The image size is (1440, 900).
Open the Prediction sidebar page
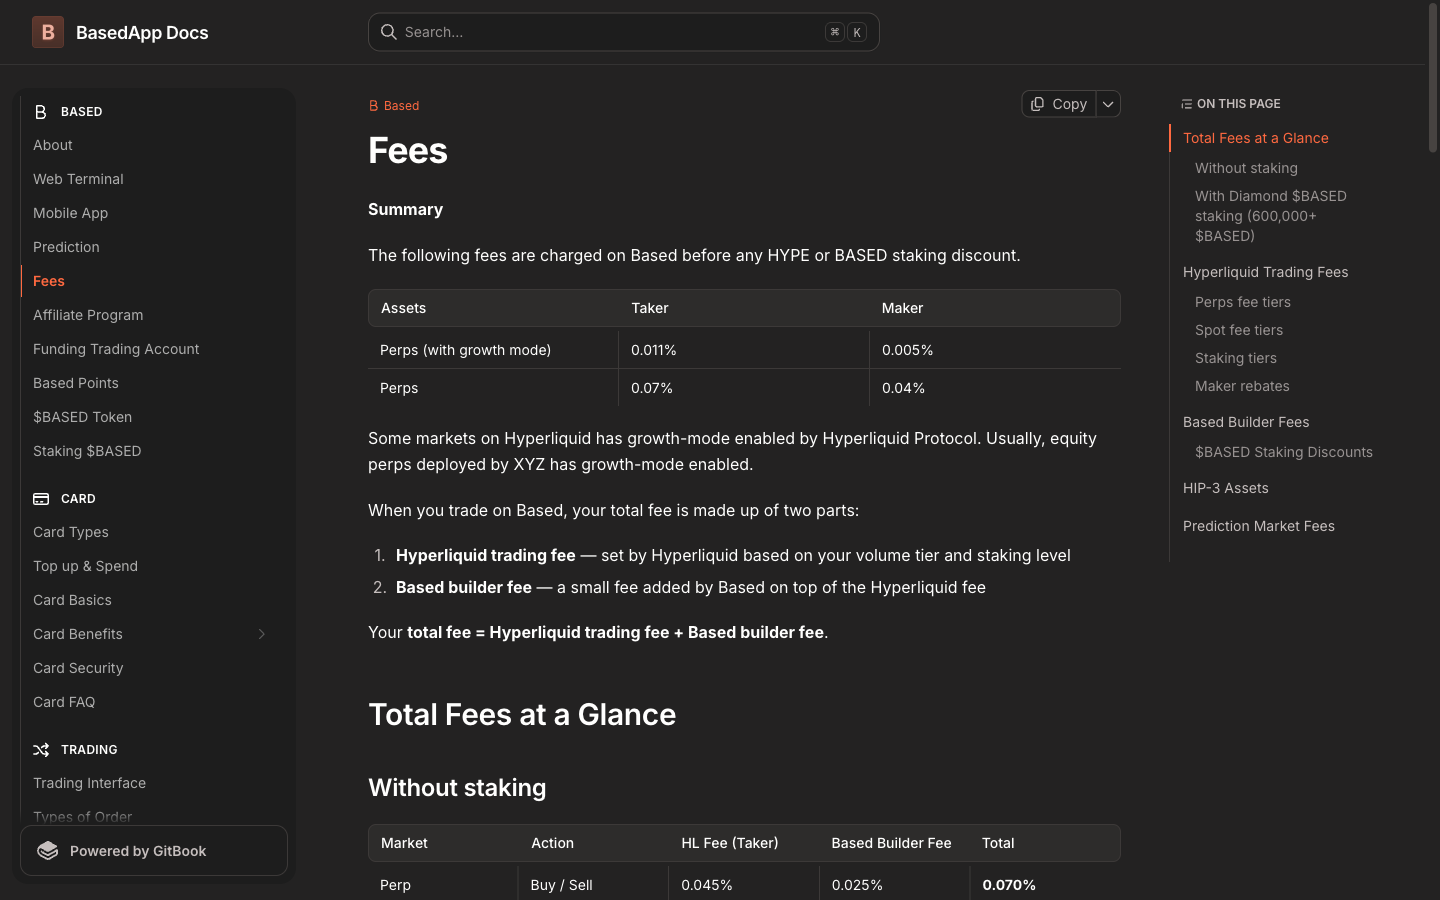(x=154, y=247)
